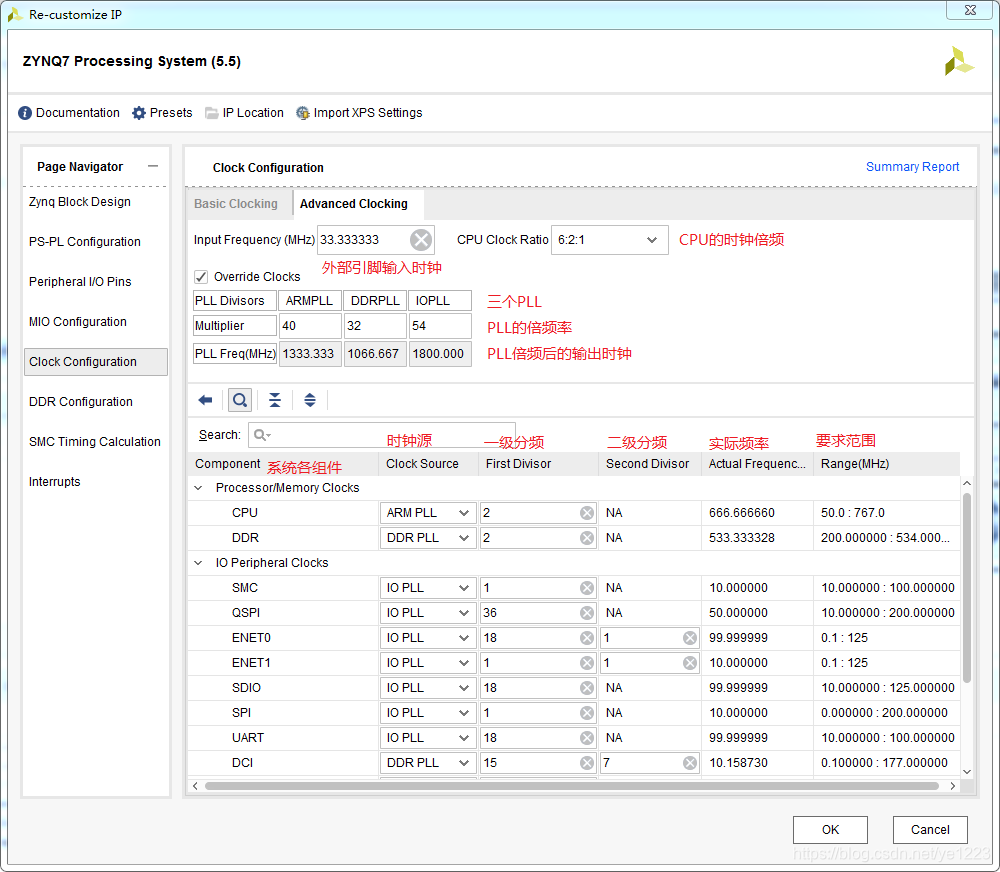Expand all rows toolbar icon
This screenshot has width=1000, height=872.
(x=310, y=400)
